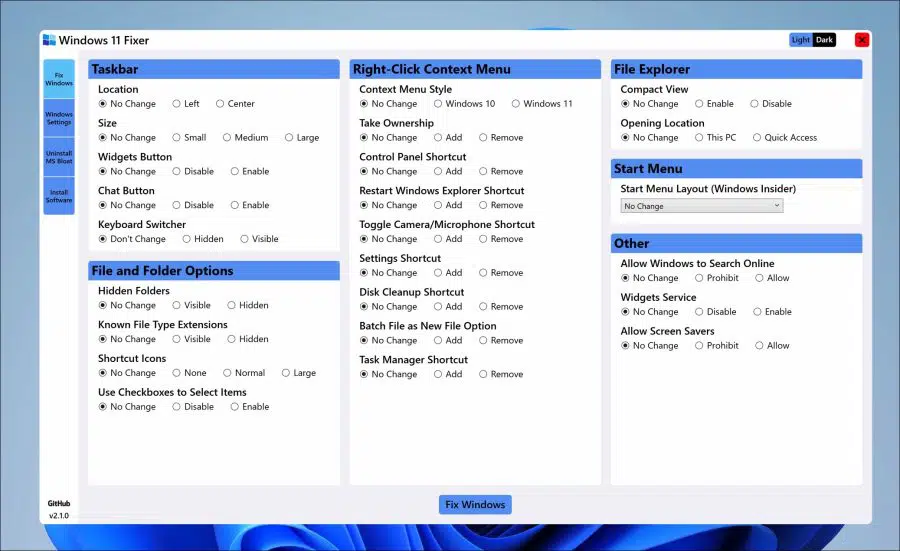
Task: Set Opening Location to This PC
Action: coord(716,138)
